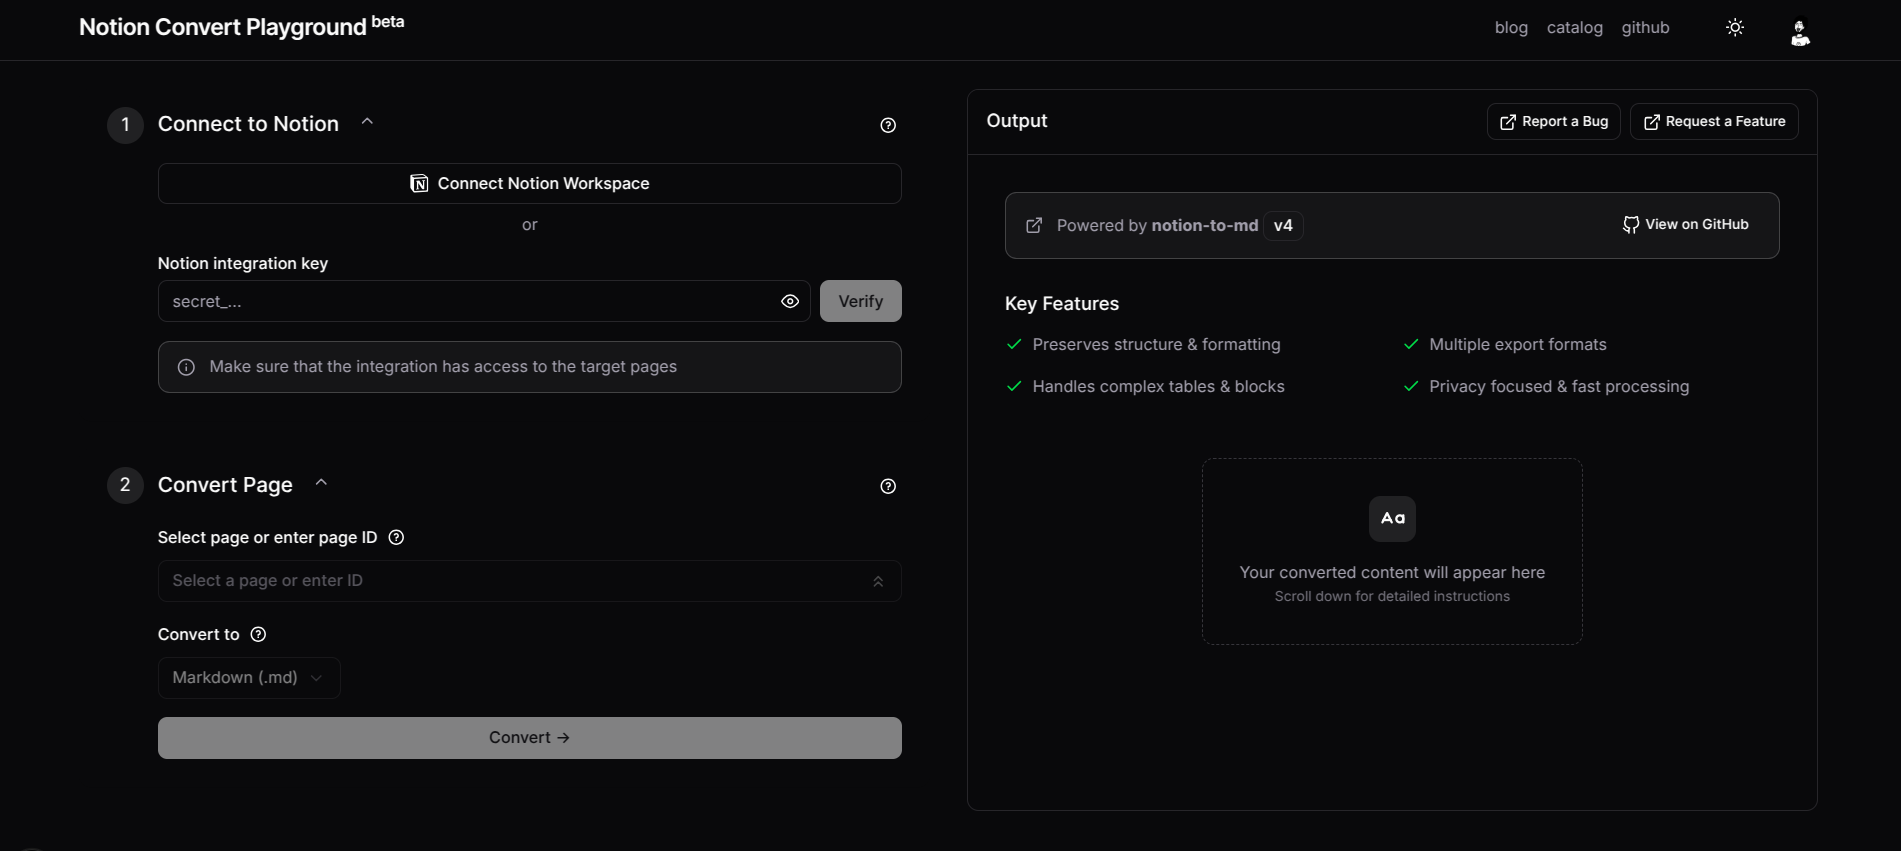Click the 'Key Features' heading
1901x851 pixels.
click(1062, 304)
